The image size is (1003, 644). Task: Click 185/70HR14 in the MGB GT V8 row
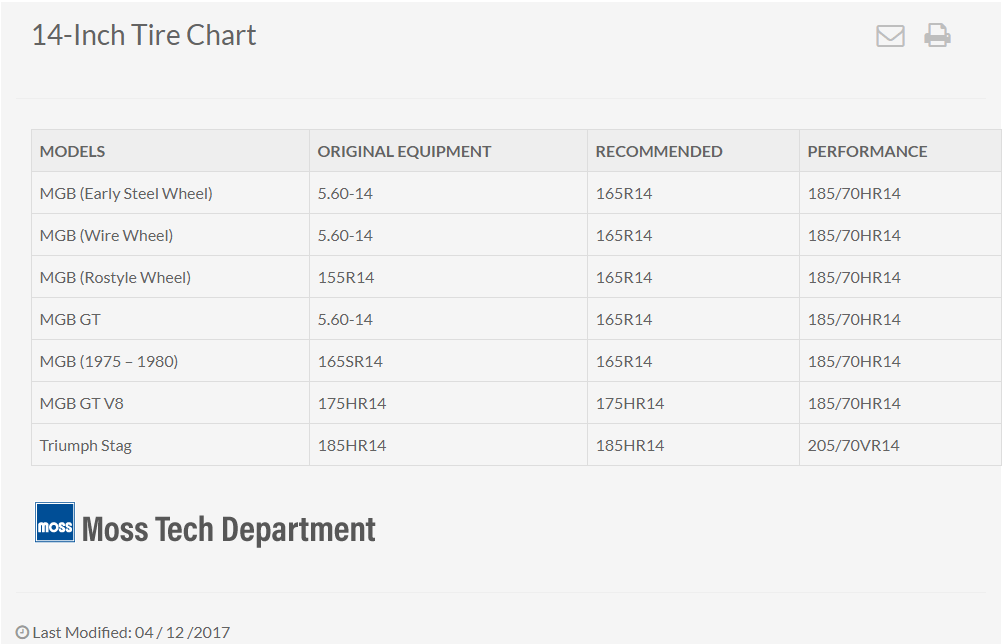click(x=854, y=404)
